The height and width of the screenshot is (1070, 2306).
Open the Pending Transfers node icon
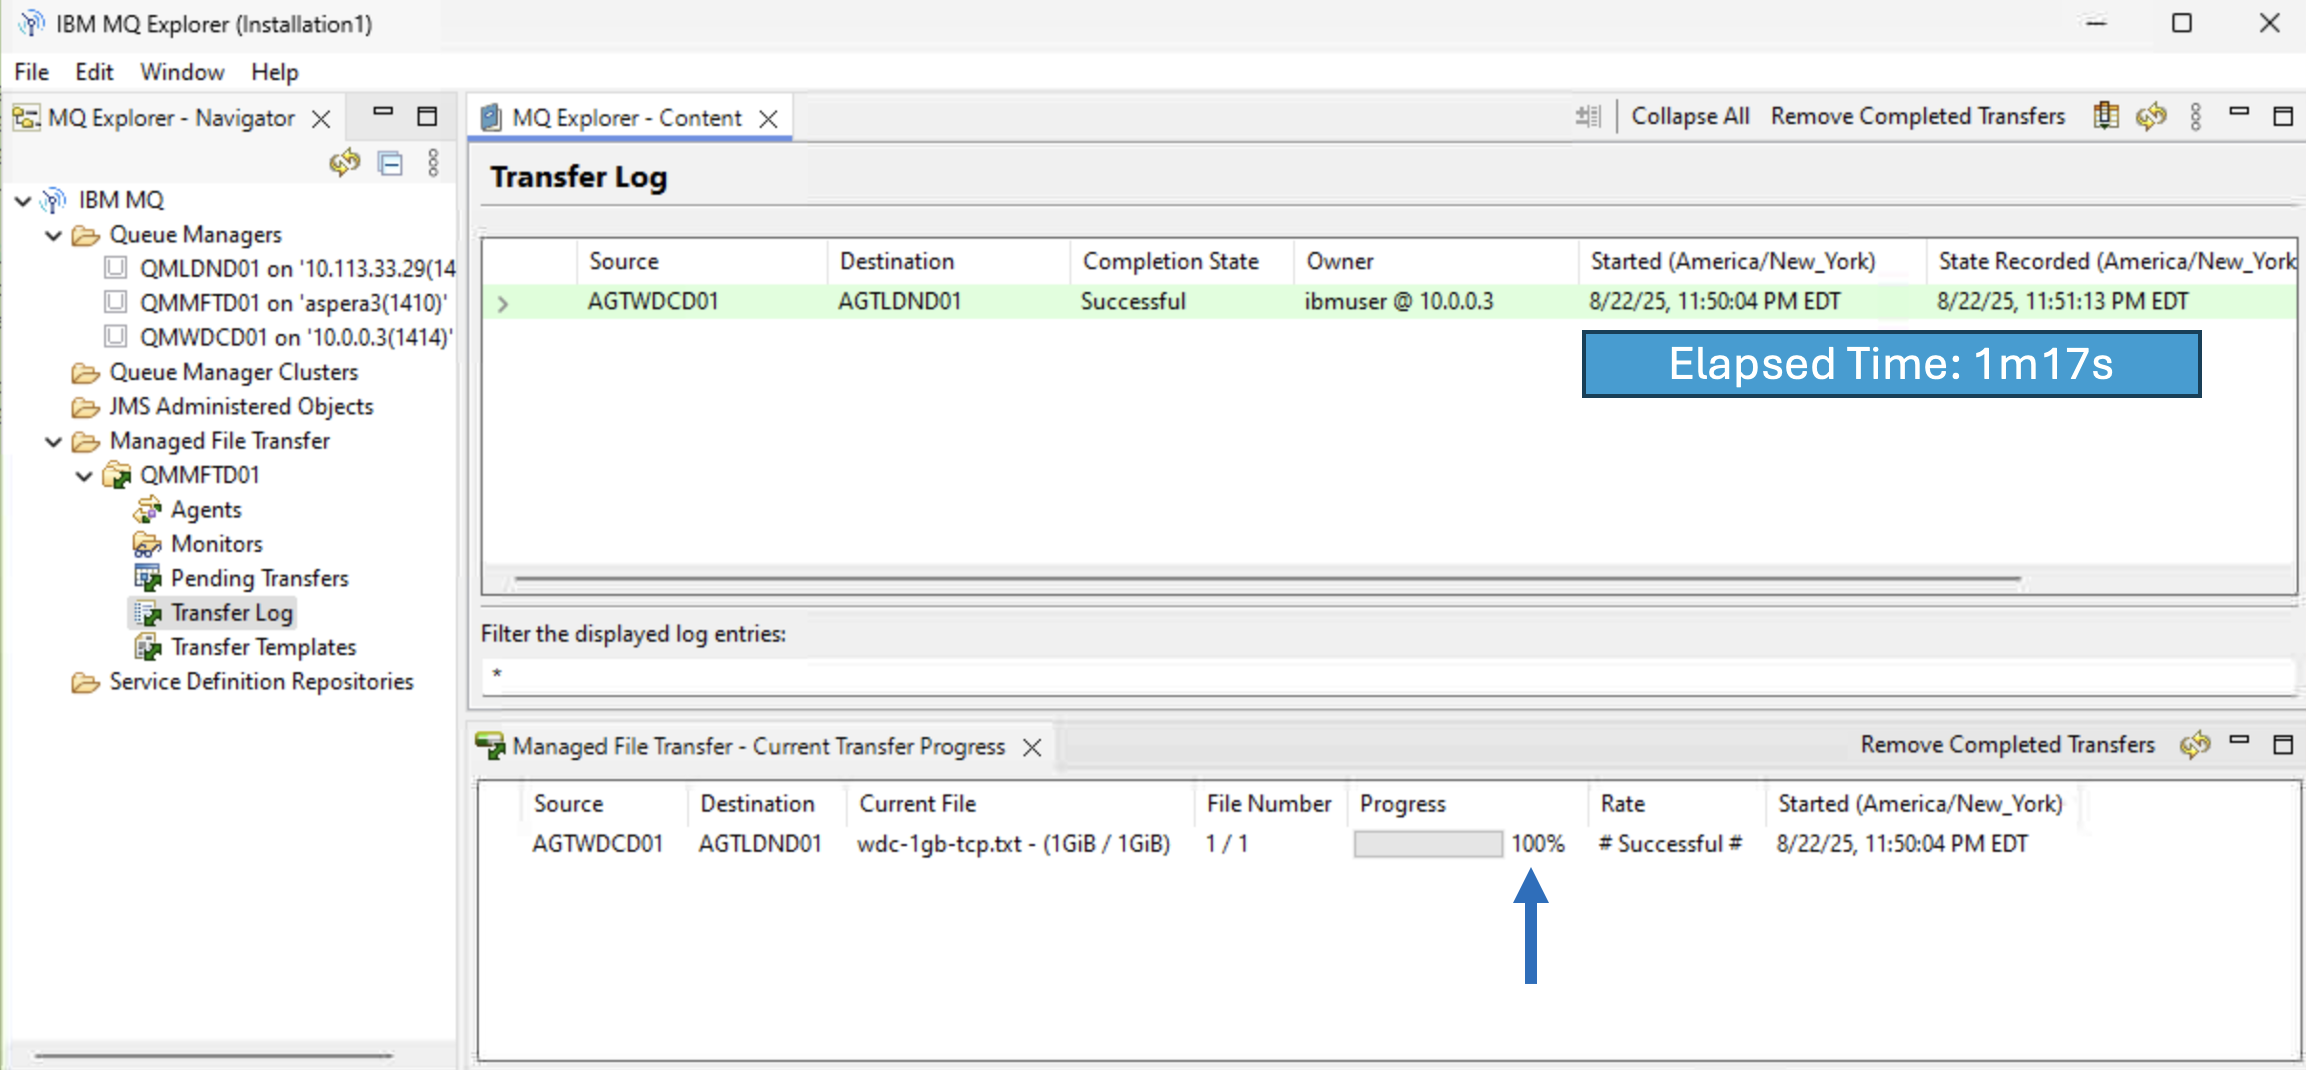point(147,578)
